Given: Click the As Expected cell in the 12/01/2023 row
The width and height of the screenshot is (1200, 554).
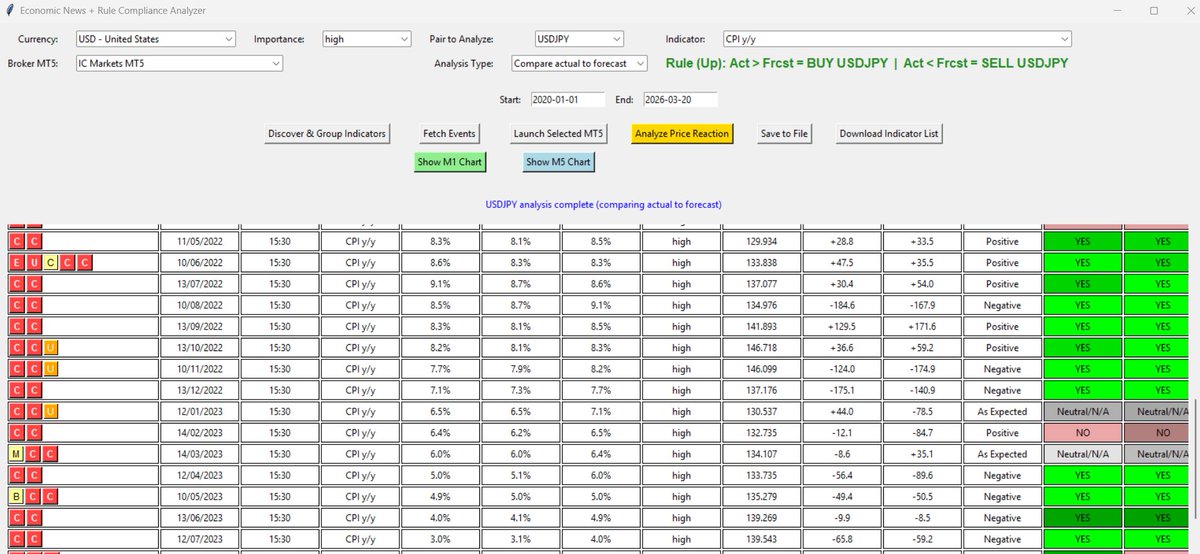Looking at the screenshot, I should tap(1002, 411).
